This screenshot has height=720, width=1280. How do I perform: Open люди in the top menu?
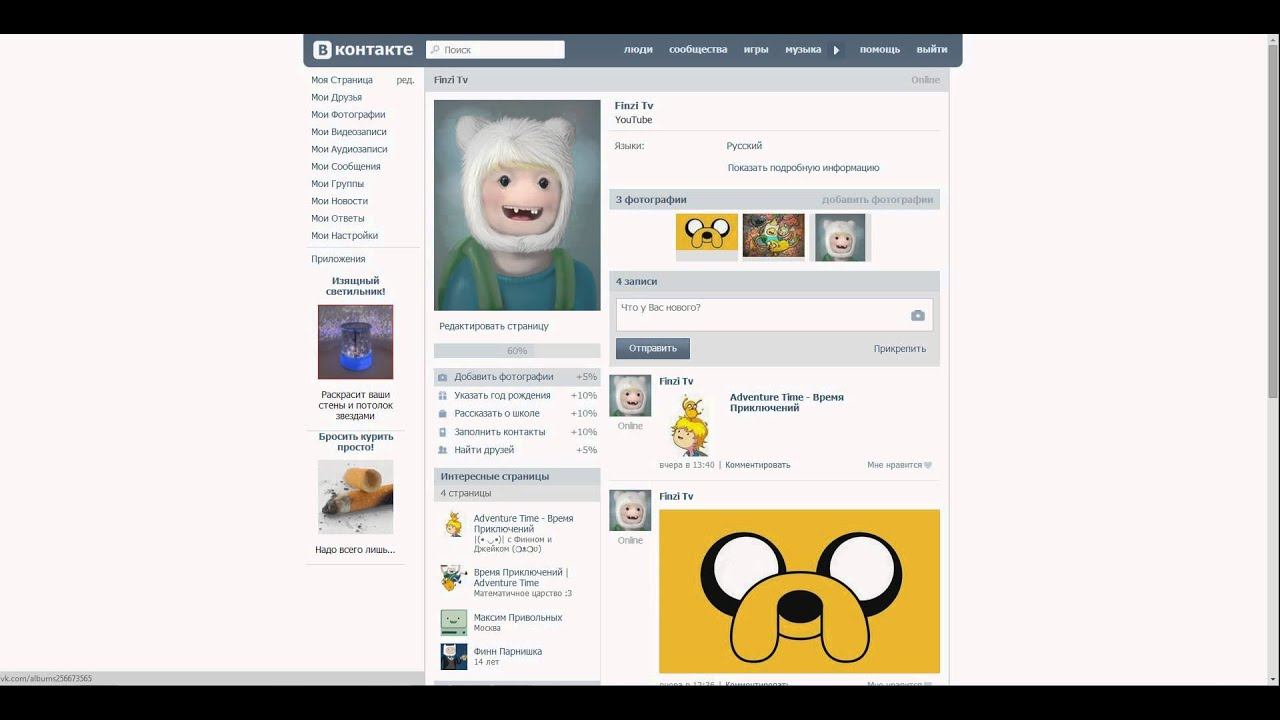(x=638, y=49)
